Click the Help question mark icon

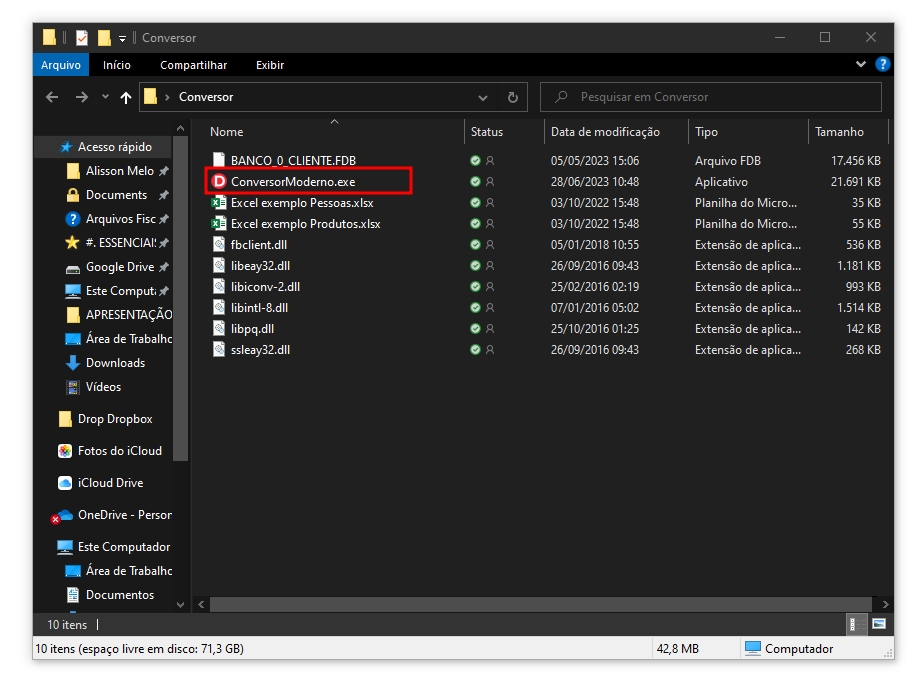click(882, 64)
